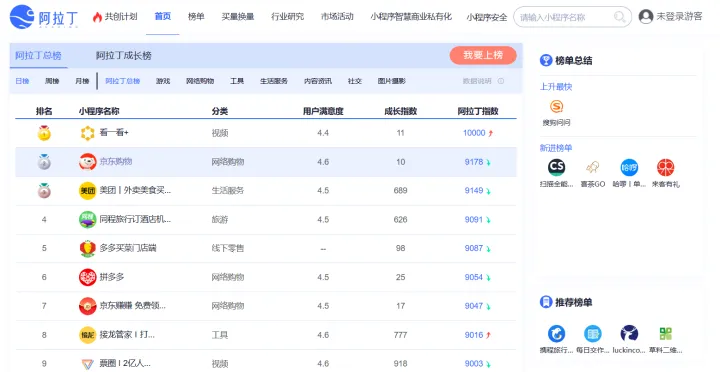Open the 市场活动 navigation item
The height and width of the screenshot is (372, 720).
[x=337, y=17]
